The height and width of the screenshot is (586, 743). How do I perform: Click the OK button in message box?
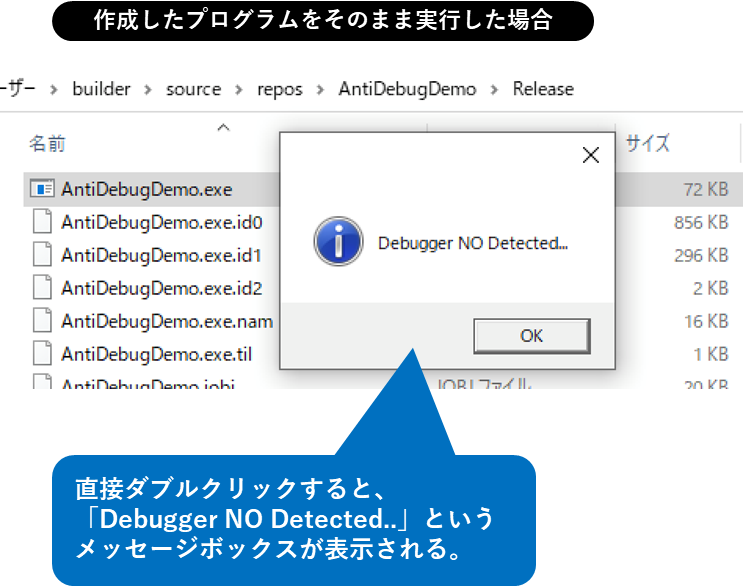tap(532, 336)
